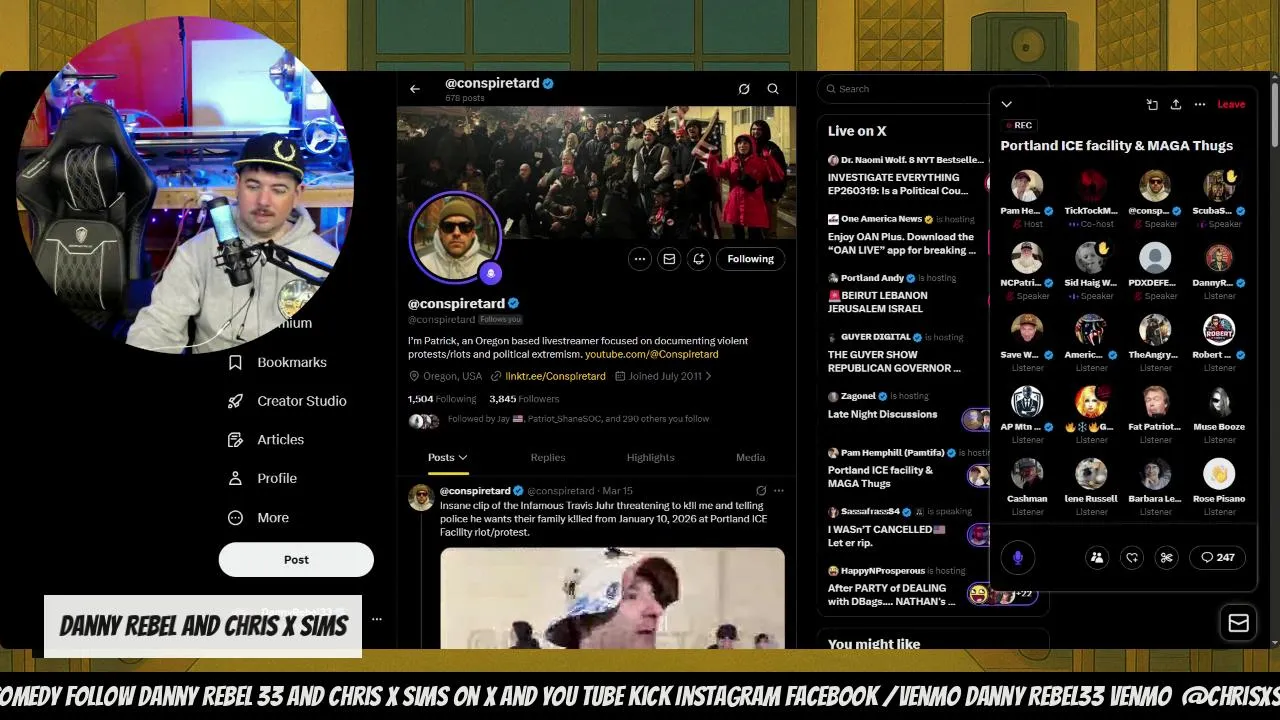Open the conspiretard profile avatar photo
The height and width of the screenshot is (720, 1280).
[456, 236]
